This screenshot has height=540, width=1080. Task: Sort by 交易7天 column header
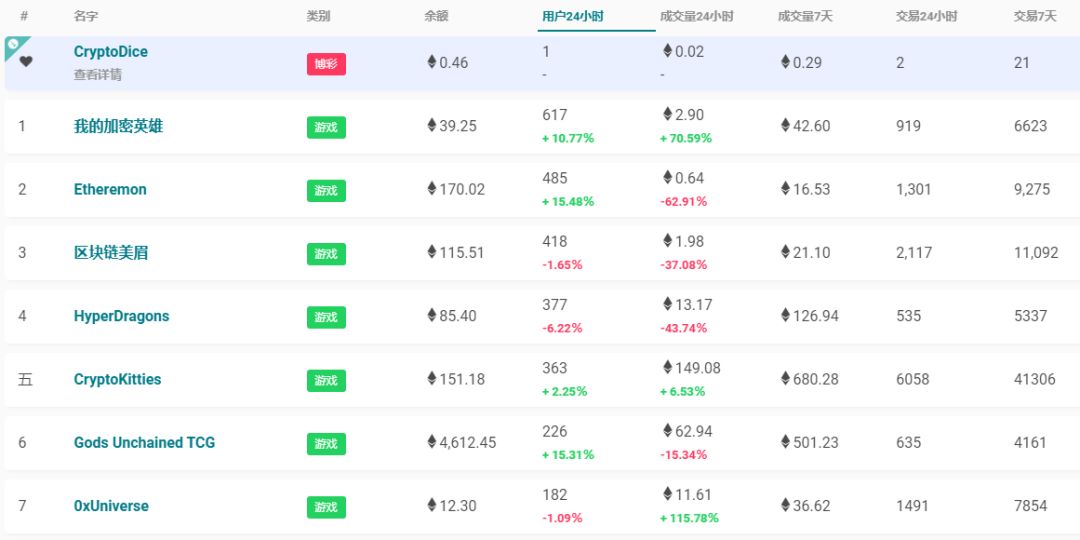pos(1035,16)
